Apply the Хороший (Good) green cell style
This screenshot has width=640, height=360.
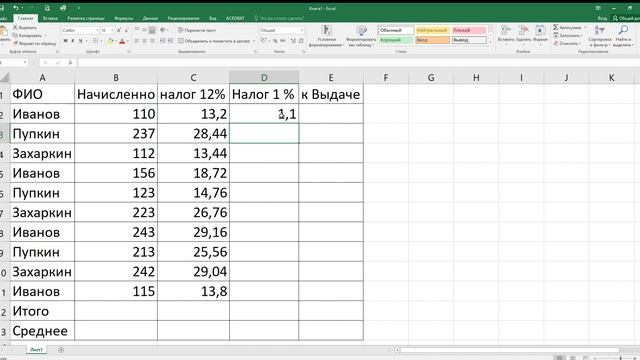tap(396, 40)
